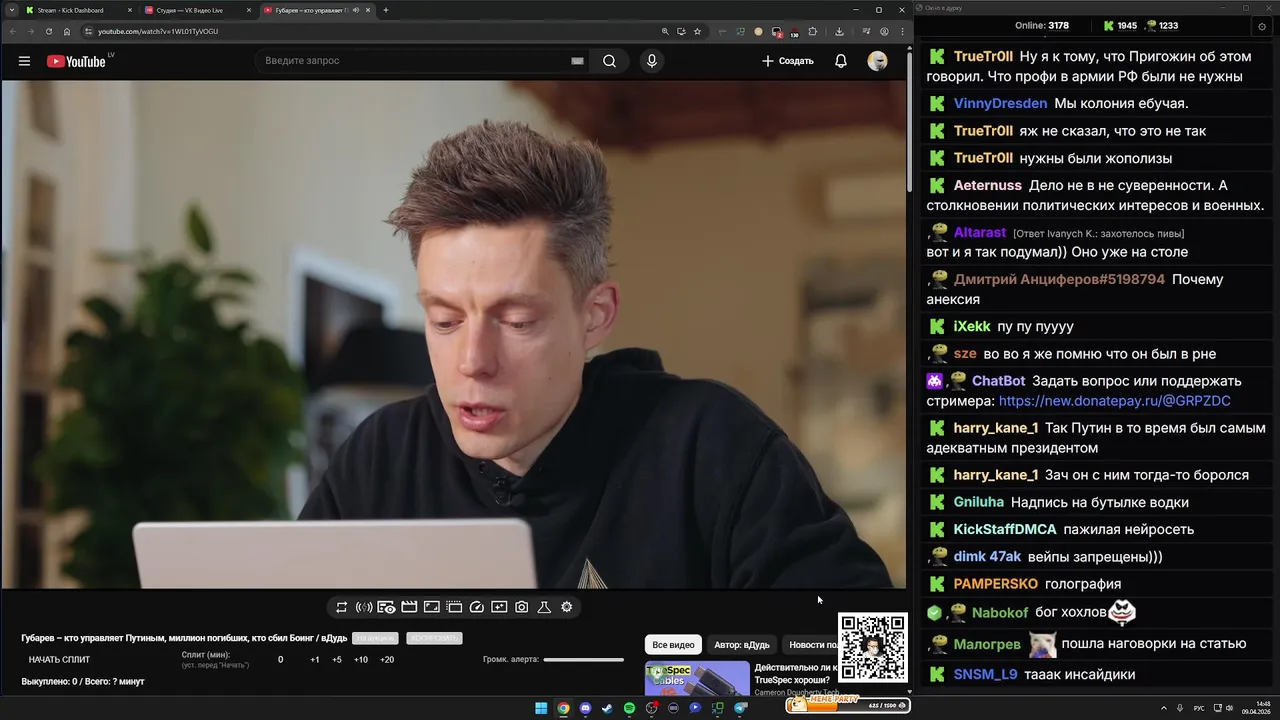Add +10 minutes to the split
The image size is (1280, 720).
coord(361,660)
